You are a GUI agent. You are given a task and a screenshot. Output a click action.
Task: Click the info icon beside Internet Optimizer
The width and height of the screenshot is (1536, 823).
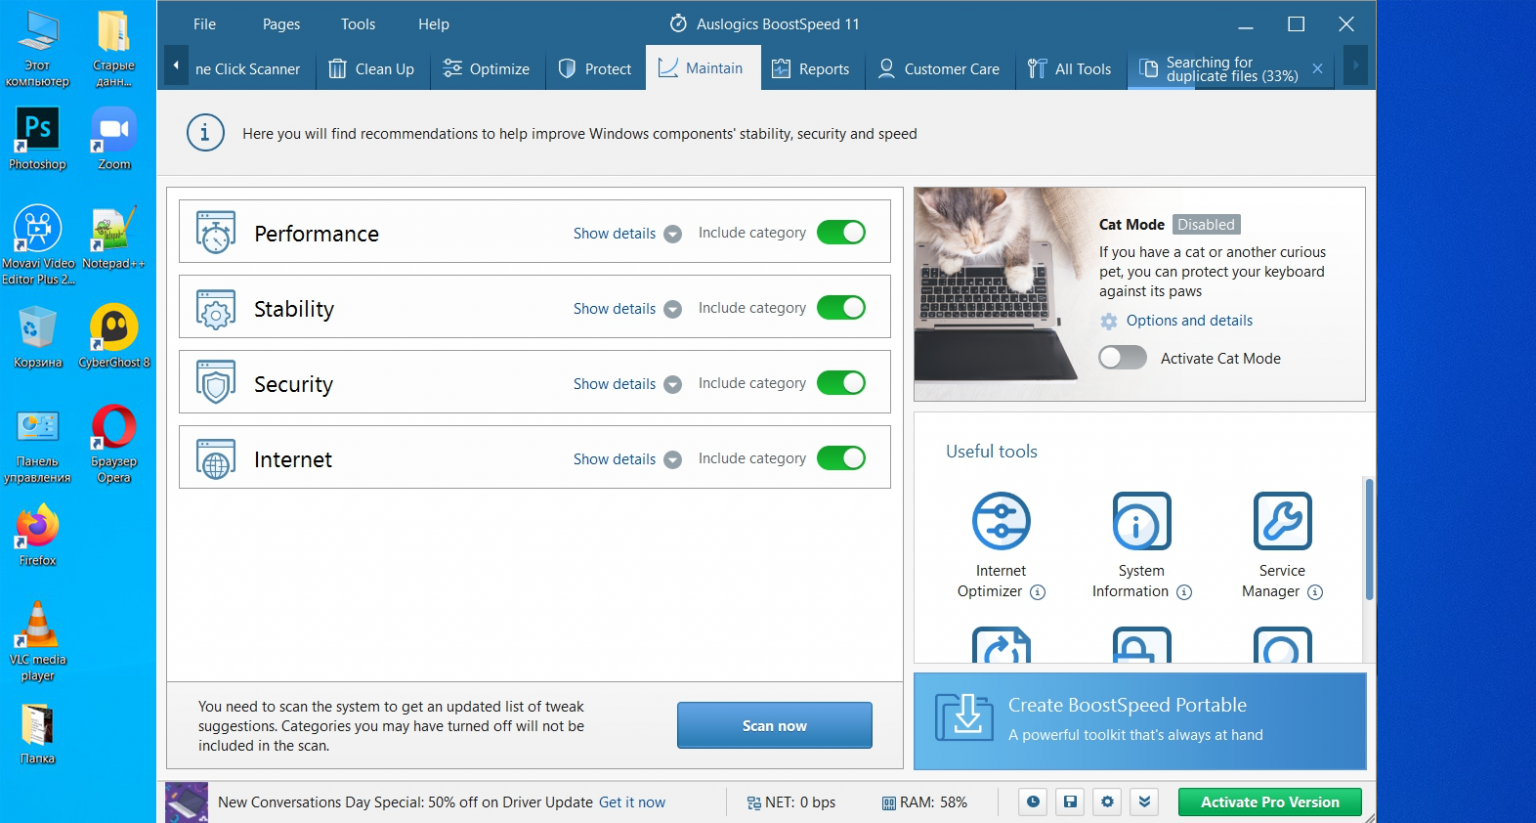pyautogui.click(x=1038, y=592)
